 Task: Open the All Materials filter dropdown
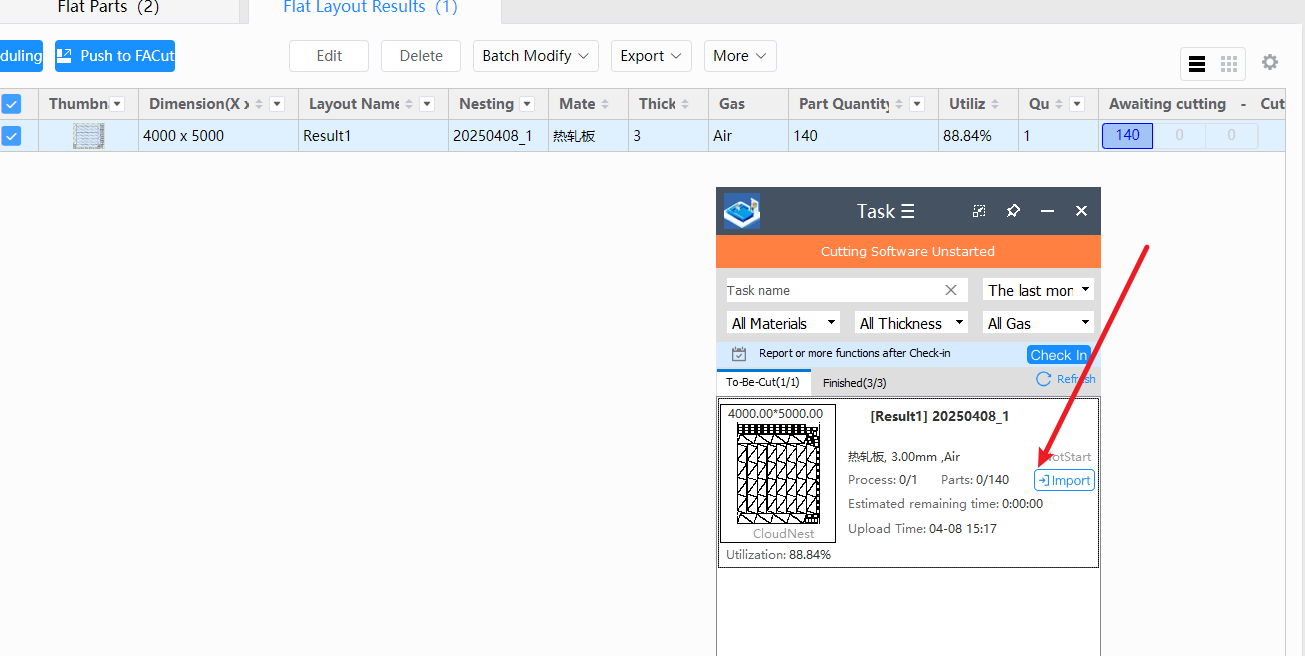pos(784,323)
